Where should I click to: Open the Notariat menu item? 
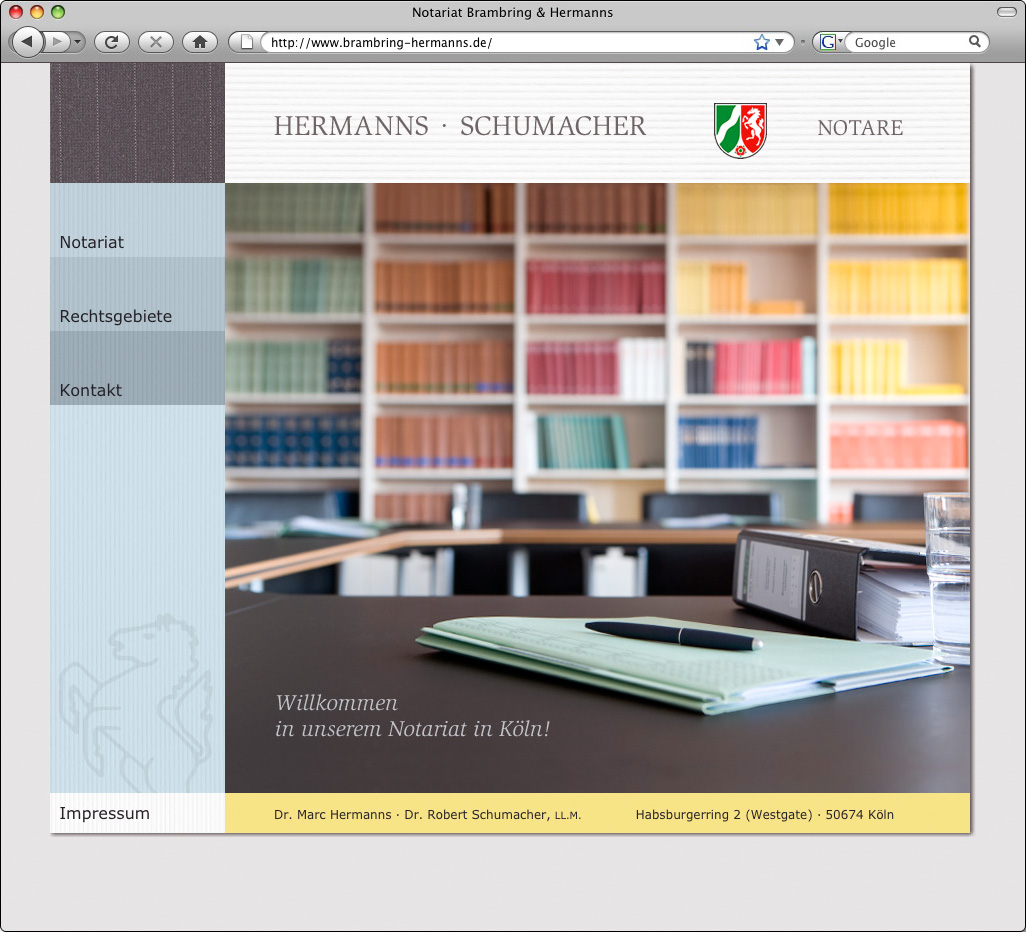92,242
